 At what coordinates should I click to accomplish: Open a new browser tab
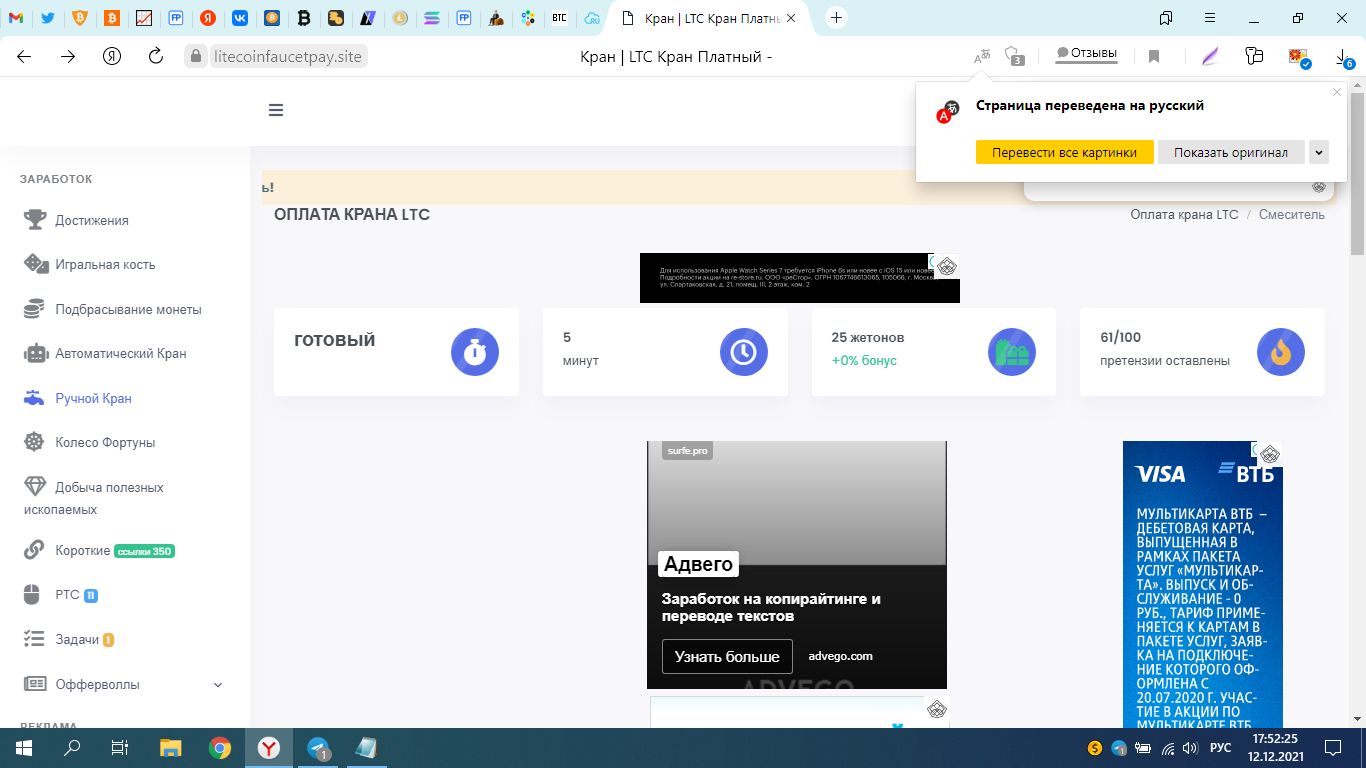click(837, 18)
